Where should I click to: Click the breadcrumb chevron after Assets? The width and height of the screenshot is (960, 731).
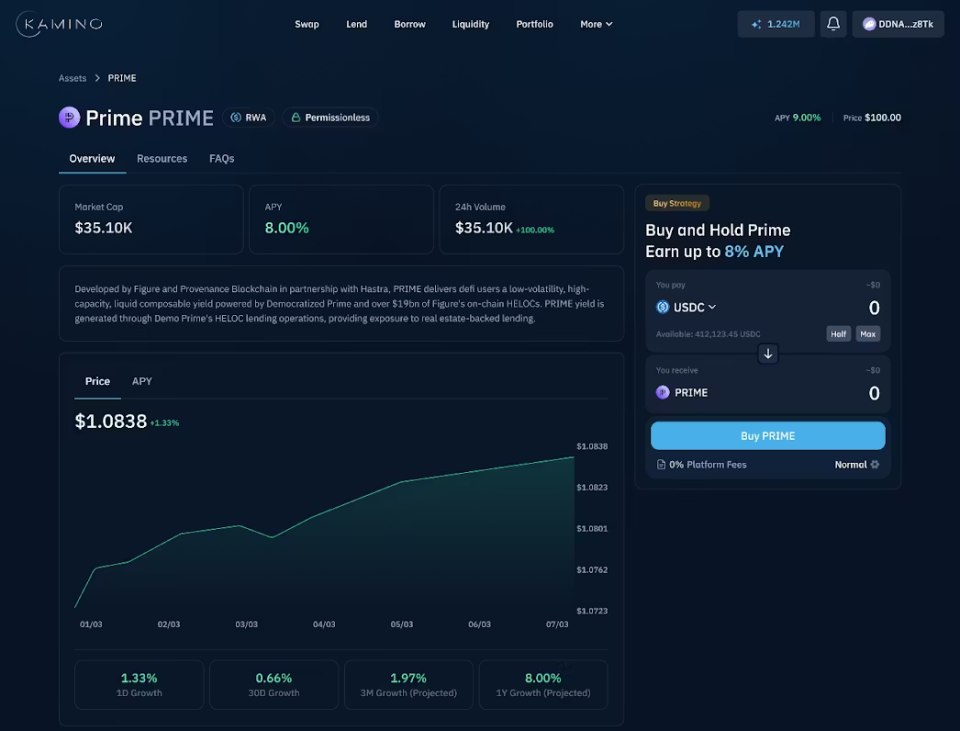97,78
